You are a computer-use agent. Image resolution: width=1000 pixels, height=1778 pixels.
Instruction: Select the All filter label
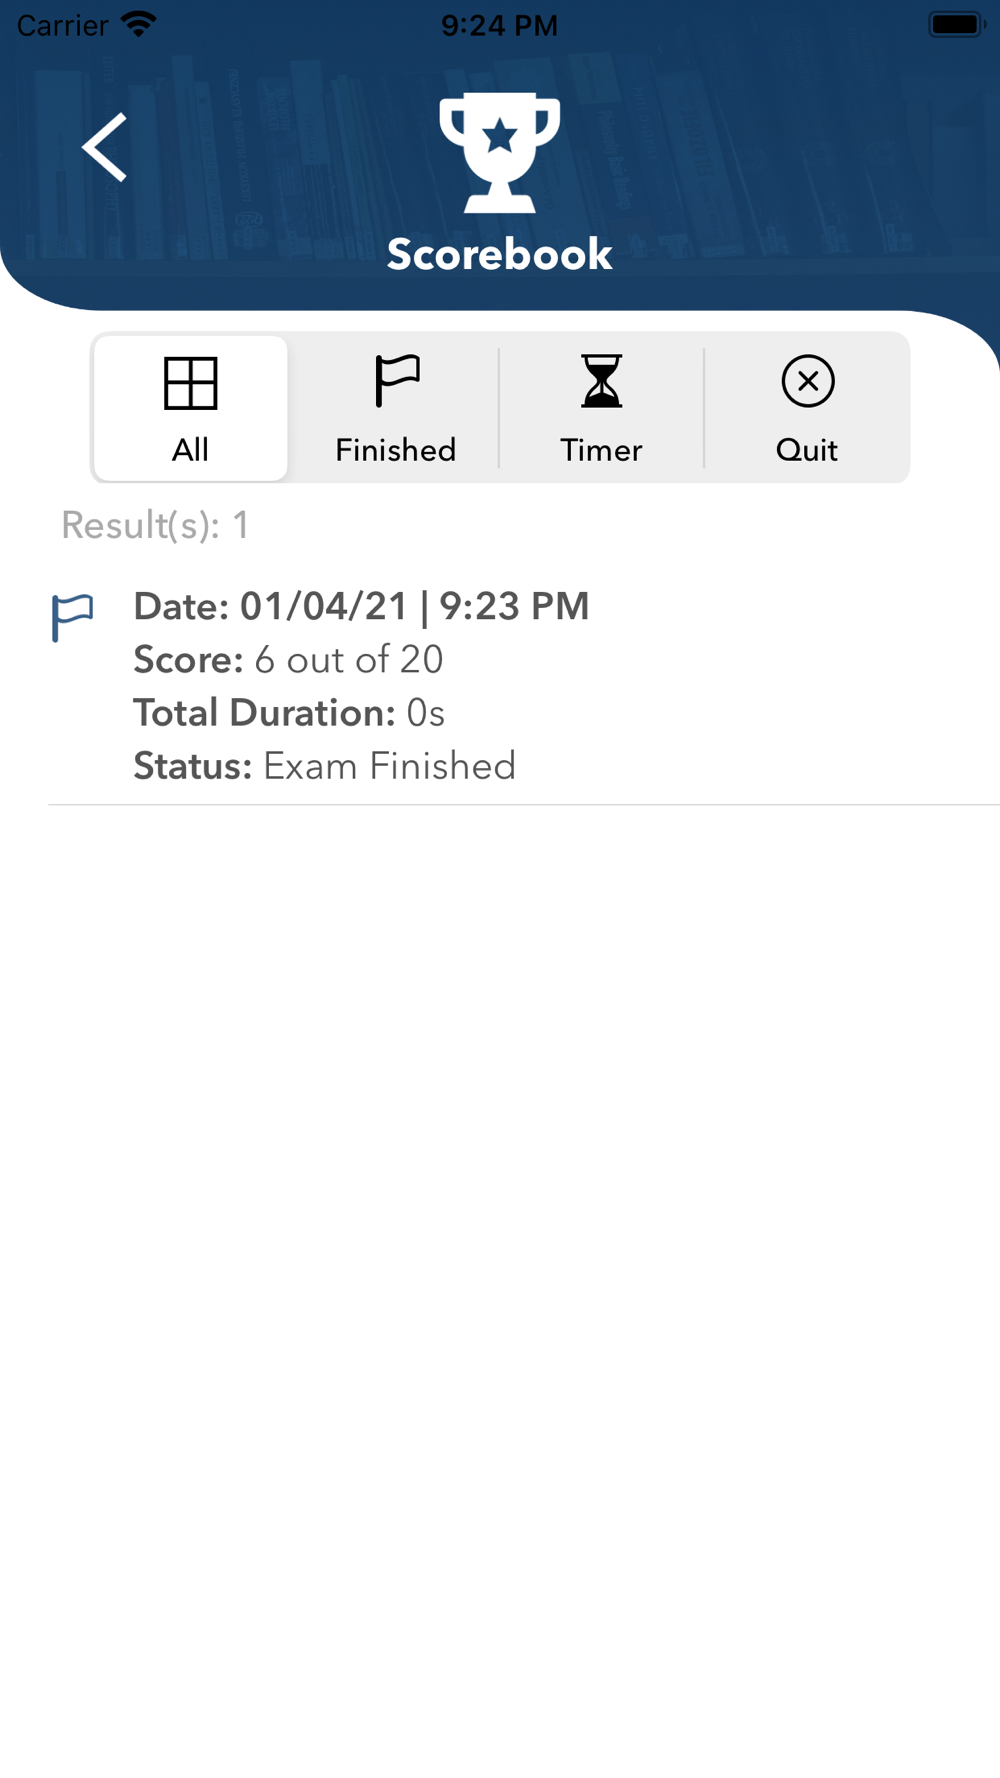(190, 450)
